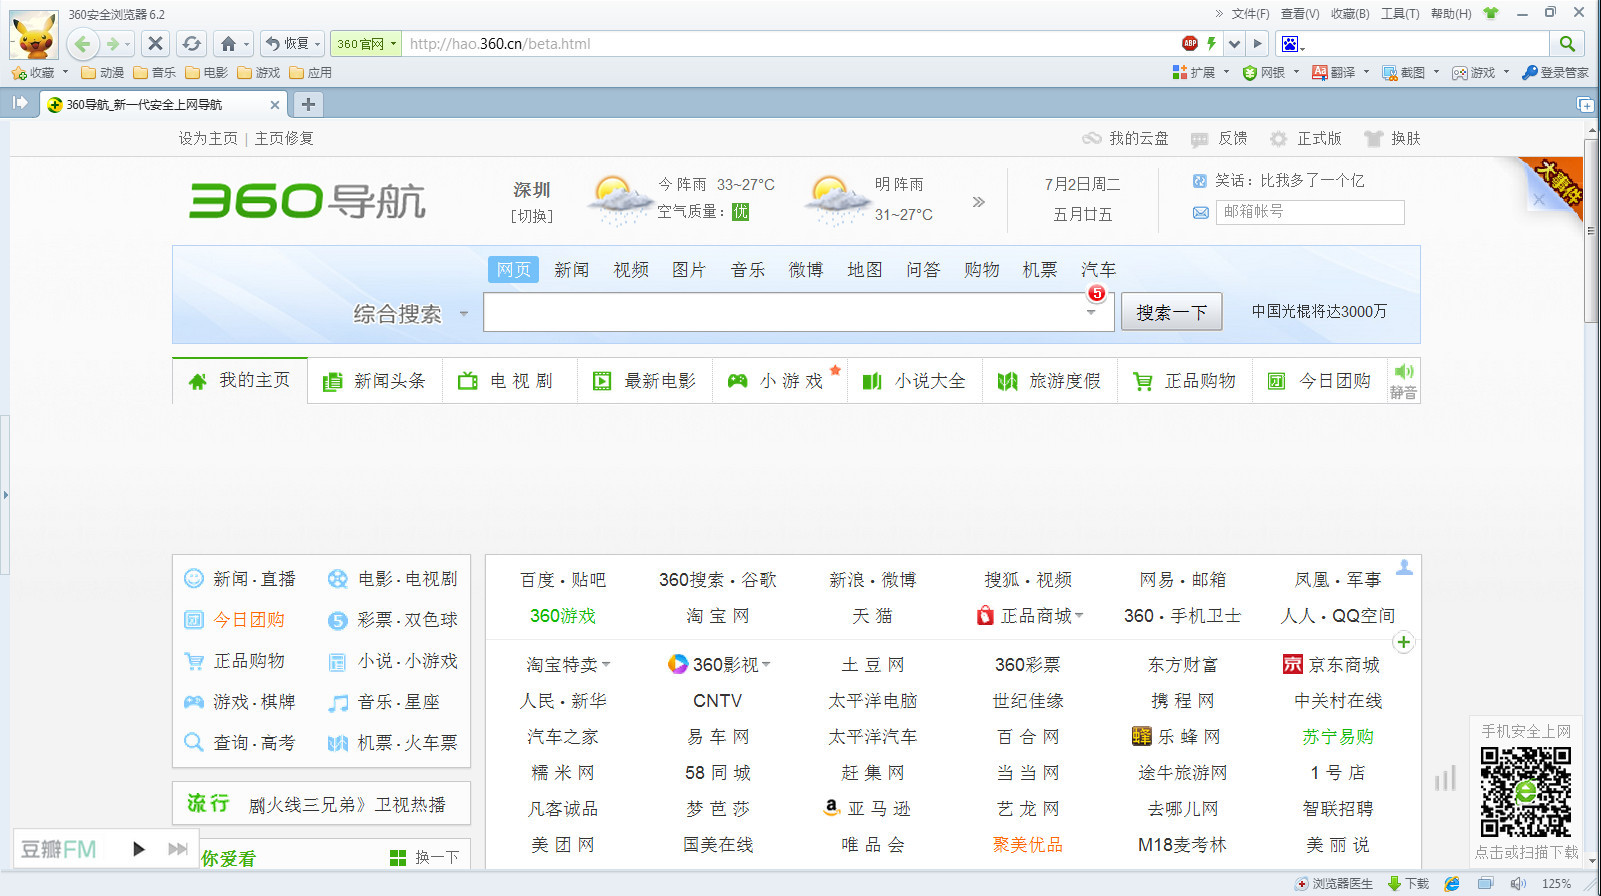This screenshot has height=896, width=1601.
Task: Switch to the 旅游度假 tab
Action: click(1050, 381)
